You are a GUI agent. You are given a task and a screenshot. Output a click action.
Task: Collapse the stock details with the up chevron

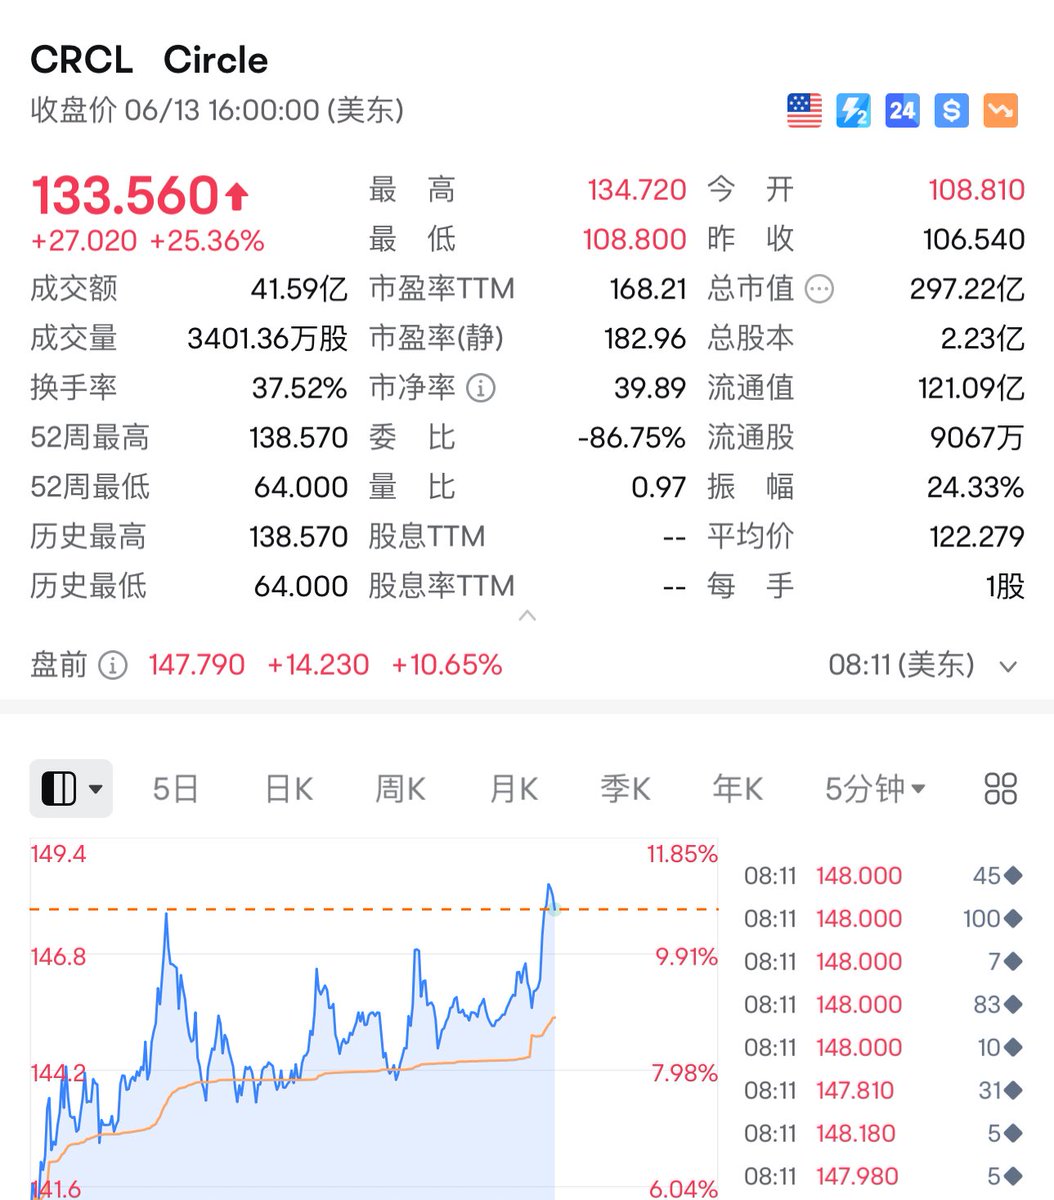[528, 616]
